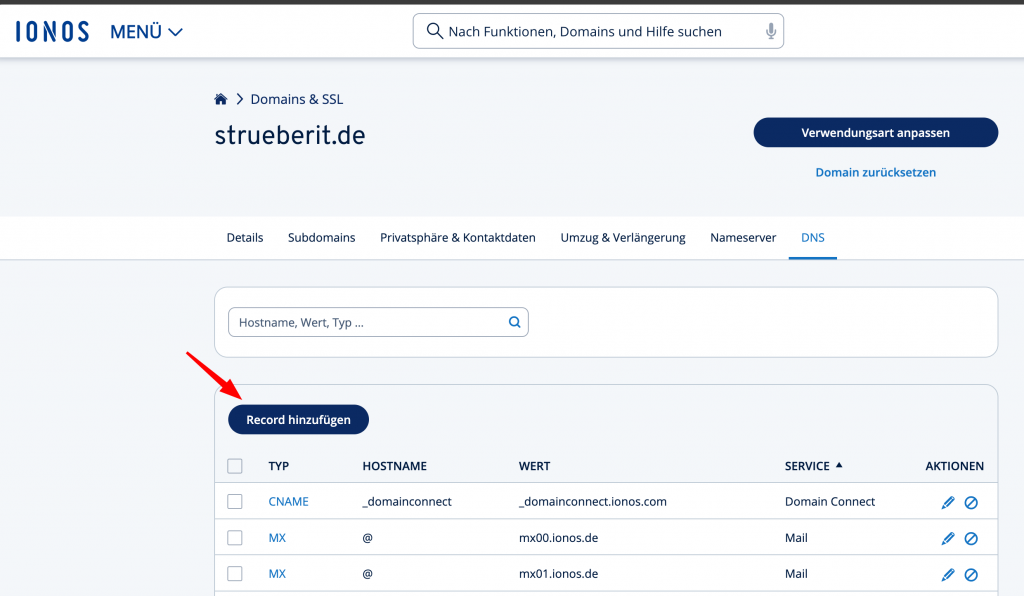This screenshot has height=596, width=1024.
Task: Click the microphone voice search icon
Action: [771, 32]
